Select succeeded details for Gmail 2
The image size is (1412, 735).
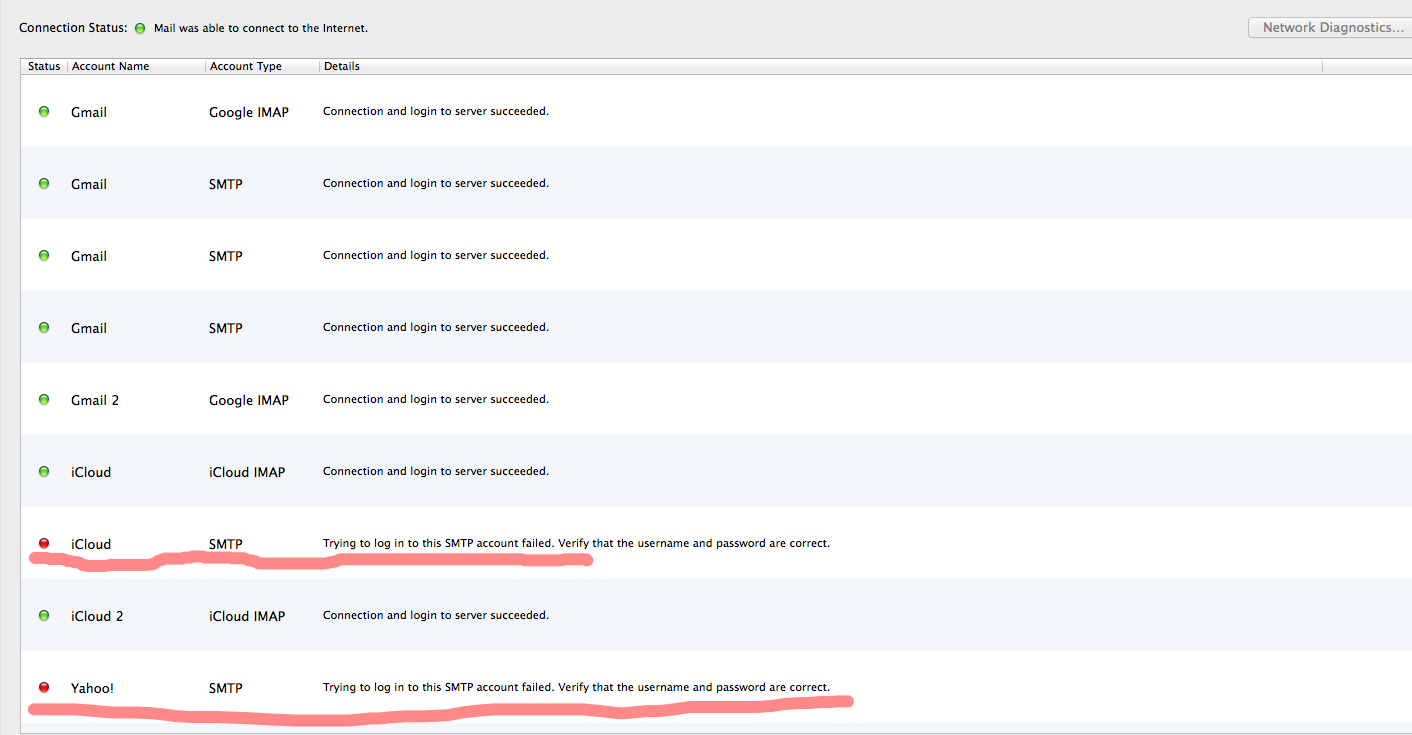click(x=436, y=399)
